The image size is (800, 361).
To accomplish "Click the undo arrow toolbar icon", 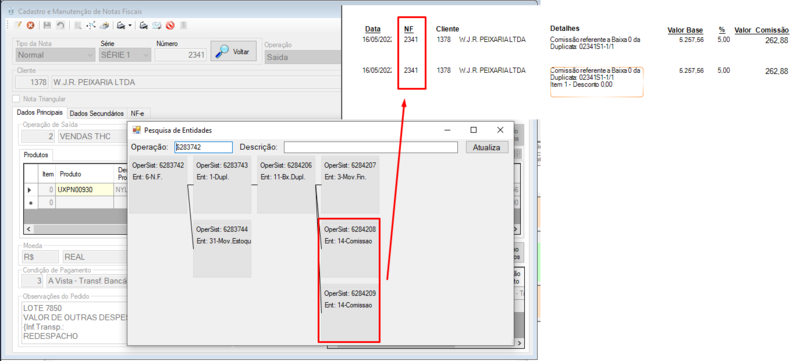I will 60,25.
